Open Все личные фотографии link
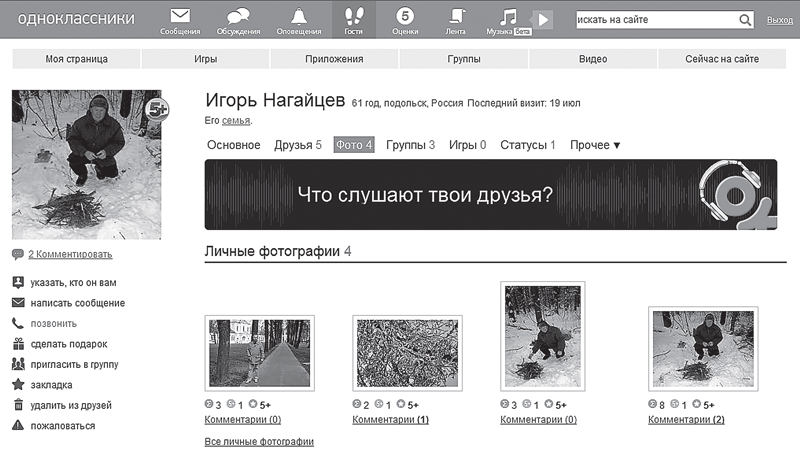Image resolution: width=800 pixels, height=459 pixels. [258, 441]
